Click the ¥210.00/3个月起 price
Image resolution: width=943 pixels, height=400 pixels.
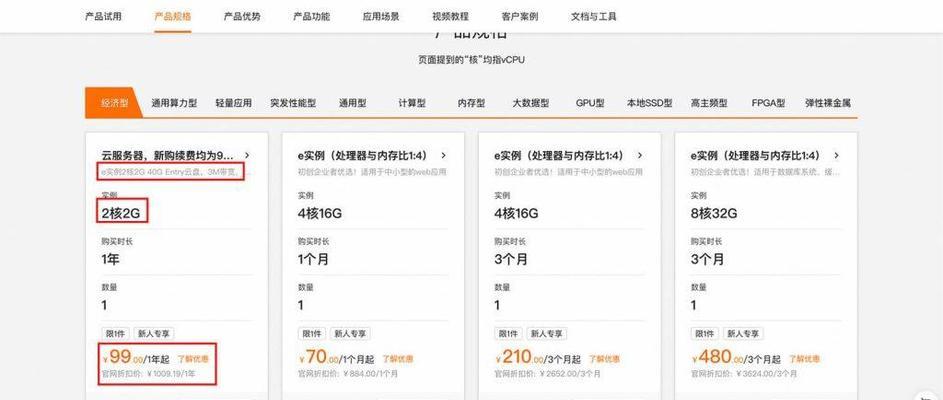pyautogui.click(x=538, y=358)
